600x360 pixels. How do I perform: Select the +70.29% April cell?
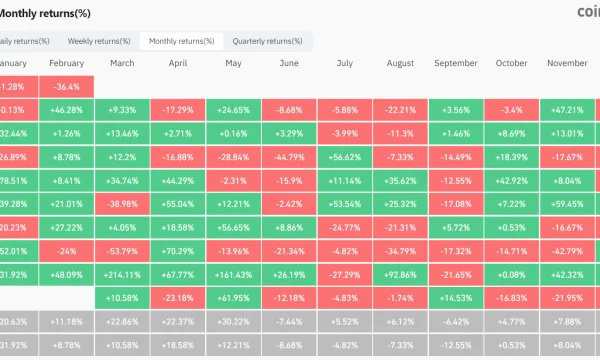(178, 251)
